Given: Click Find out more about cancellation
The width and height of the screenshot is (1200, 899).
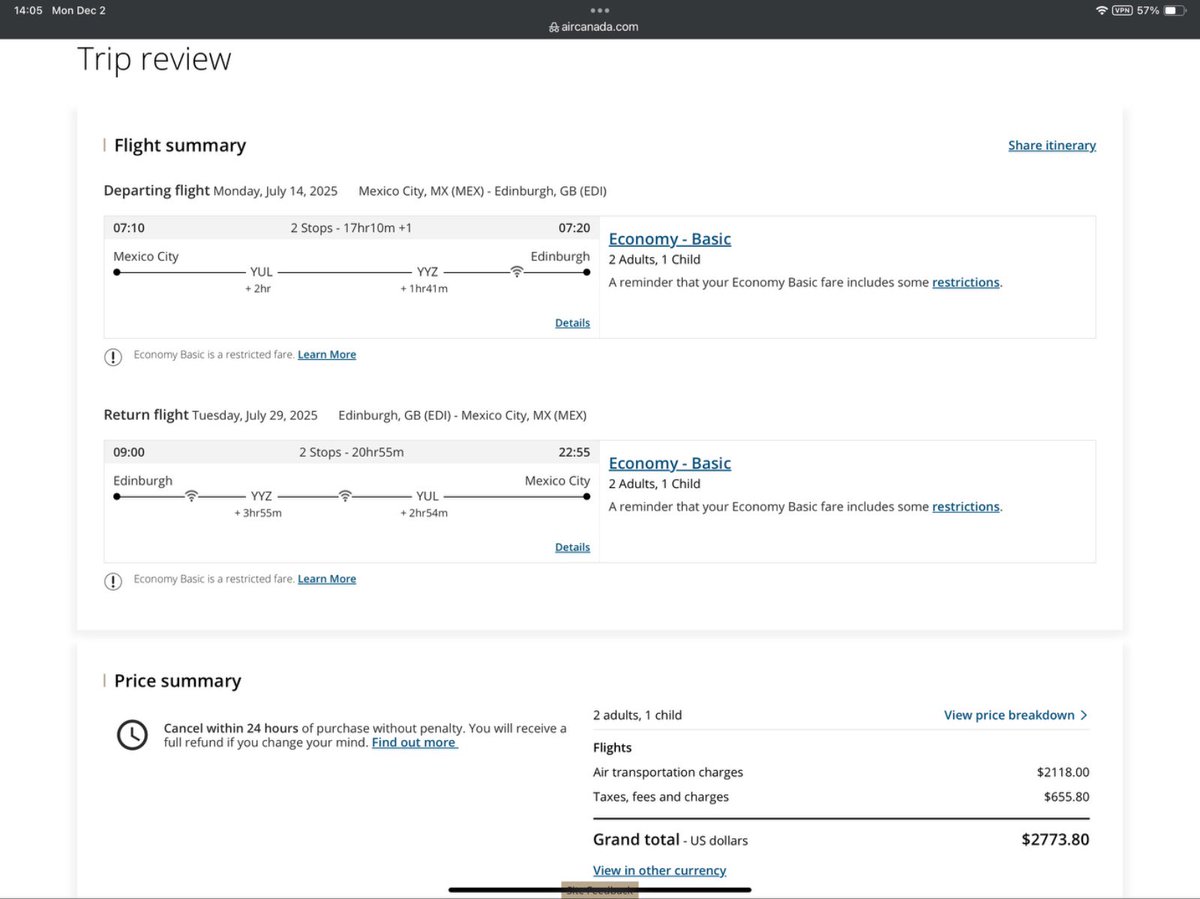Looking at the screenshot, I should [415, 743].
